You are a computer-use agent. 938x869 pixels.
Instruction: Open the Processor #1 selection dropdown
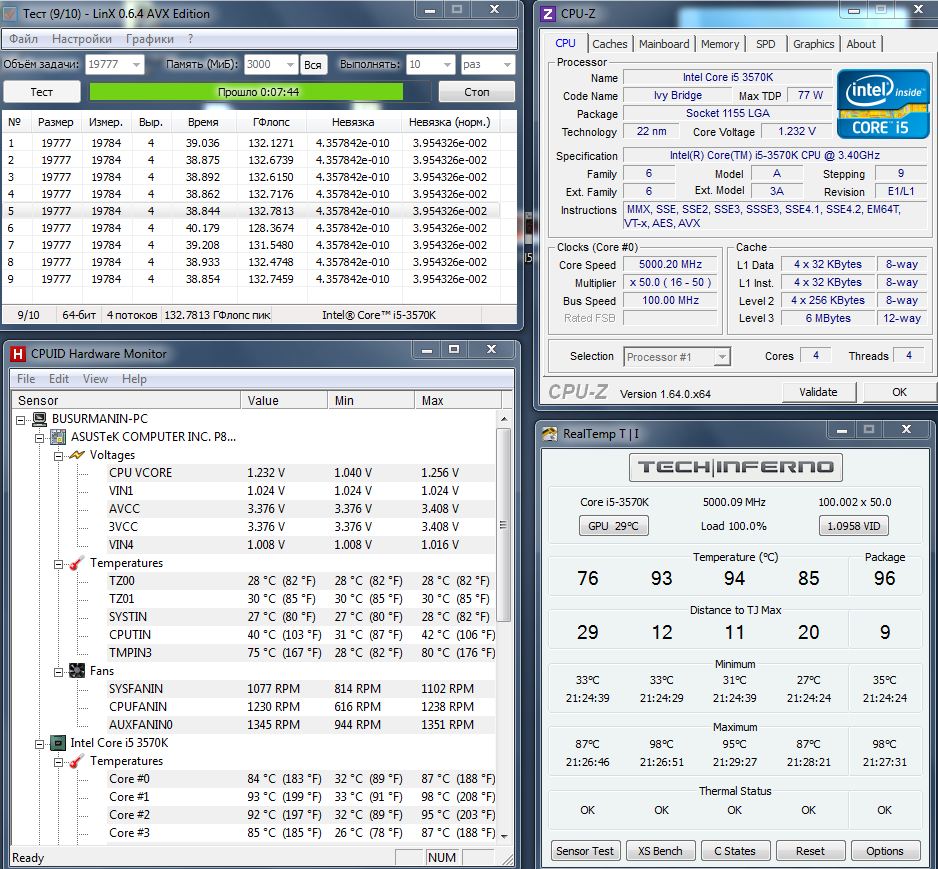pyautogui.click(x=722, y=357)
